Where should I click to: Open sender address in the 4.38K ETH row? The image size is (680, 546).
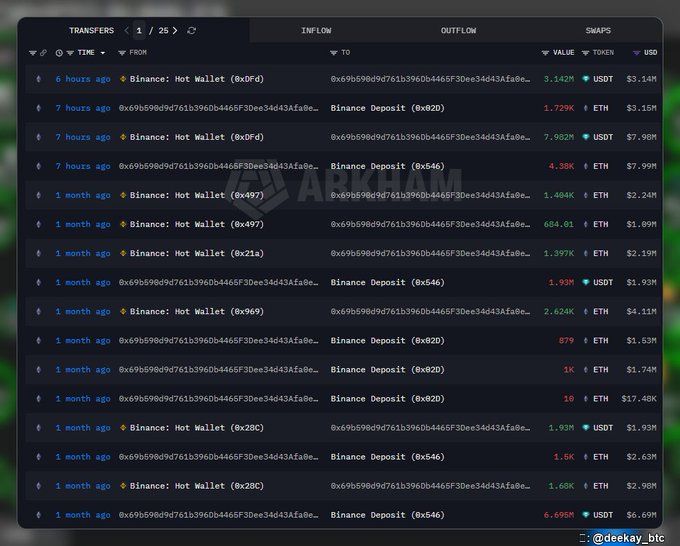pyautogui.click(x=219, y=166)
